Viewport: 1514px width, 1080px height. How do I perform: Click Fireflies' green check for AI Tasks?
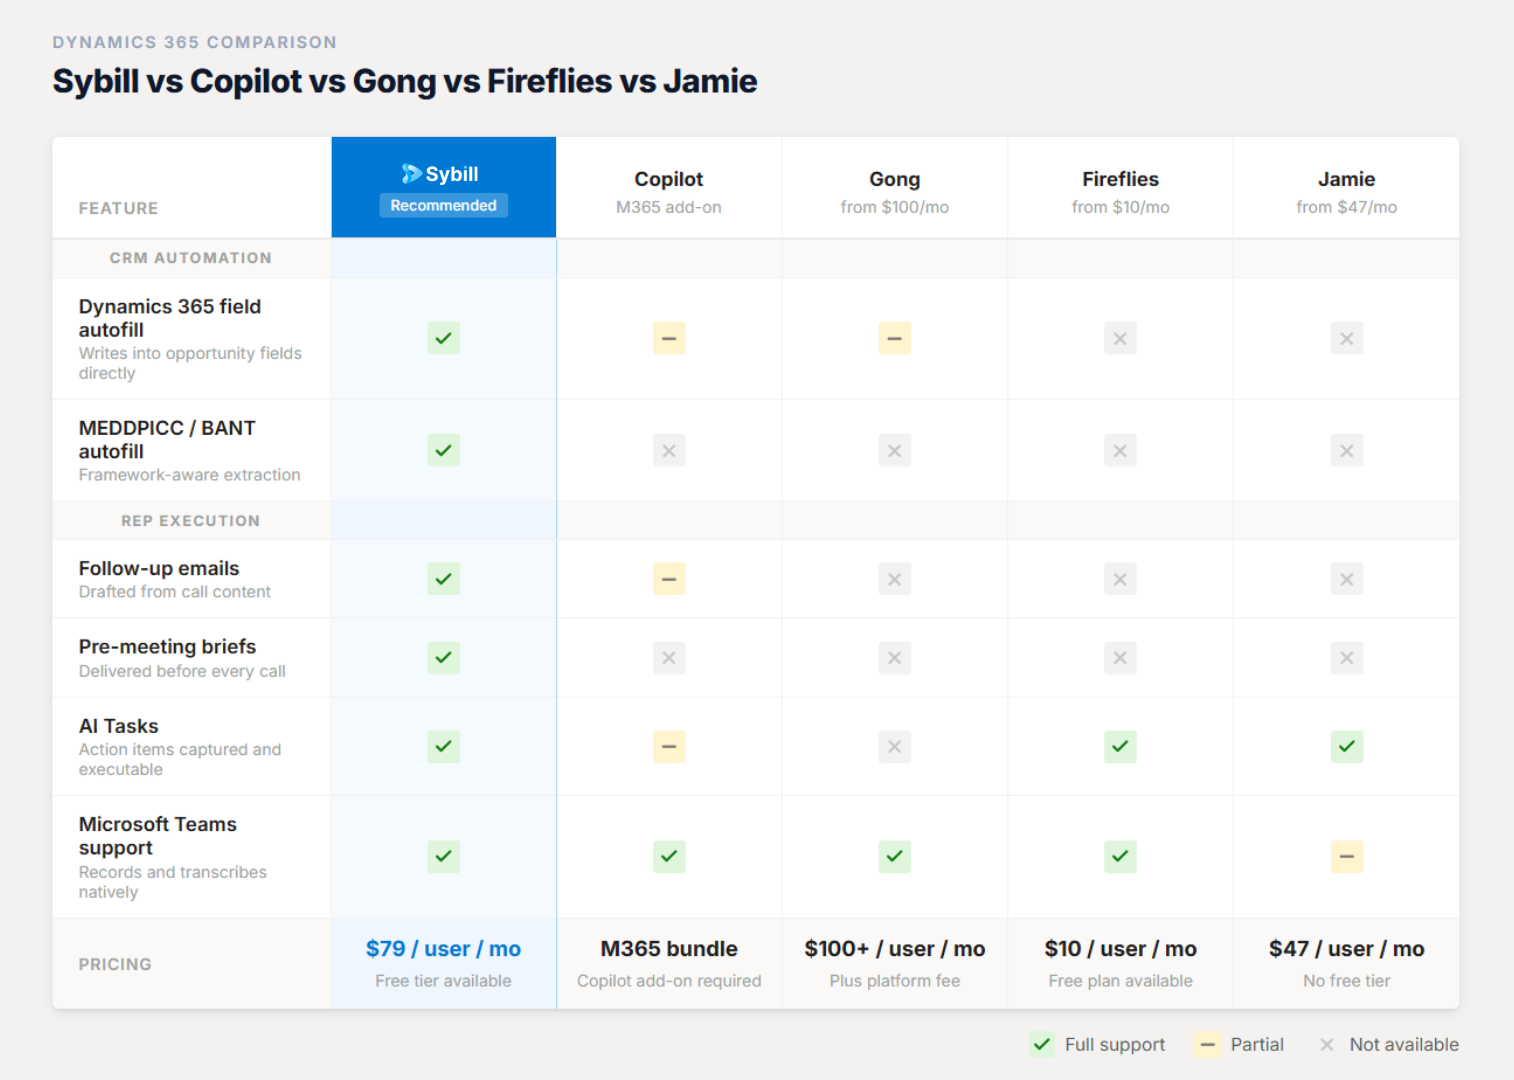(x=1120, y=746)
